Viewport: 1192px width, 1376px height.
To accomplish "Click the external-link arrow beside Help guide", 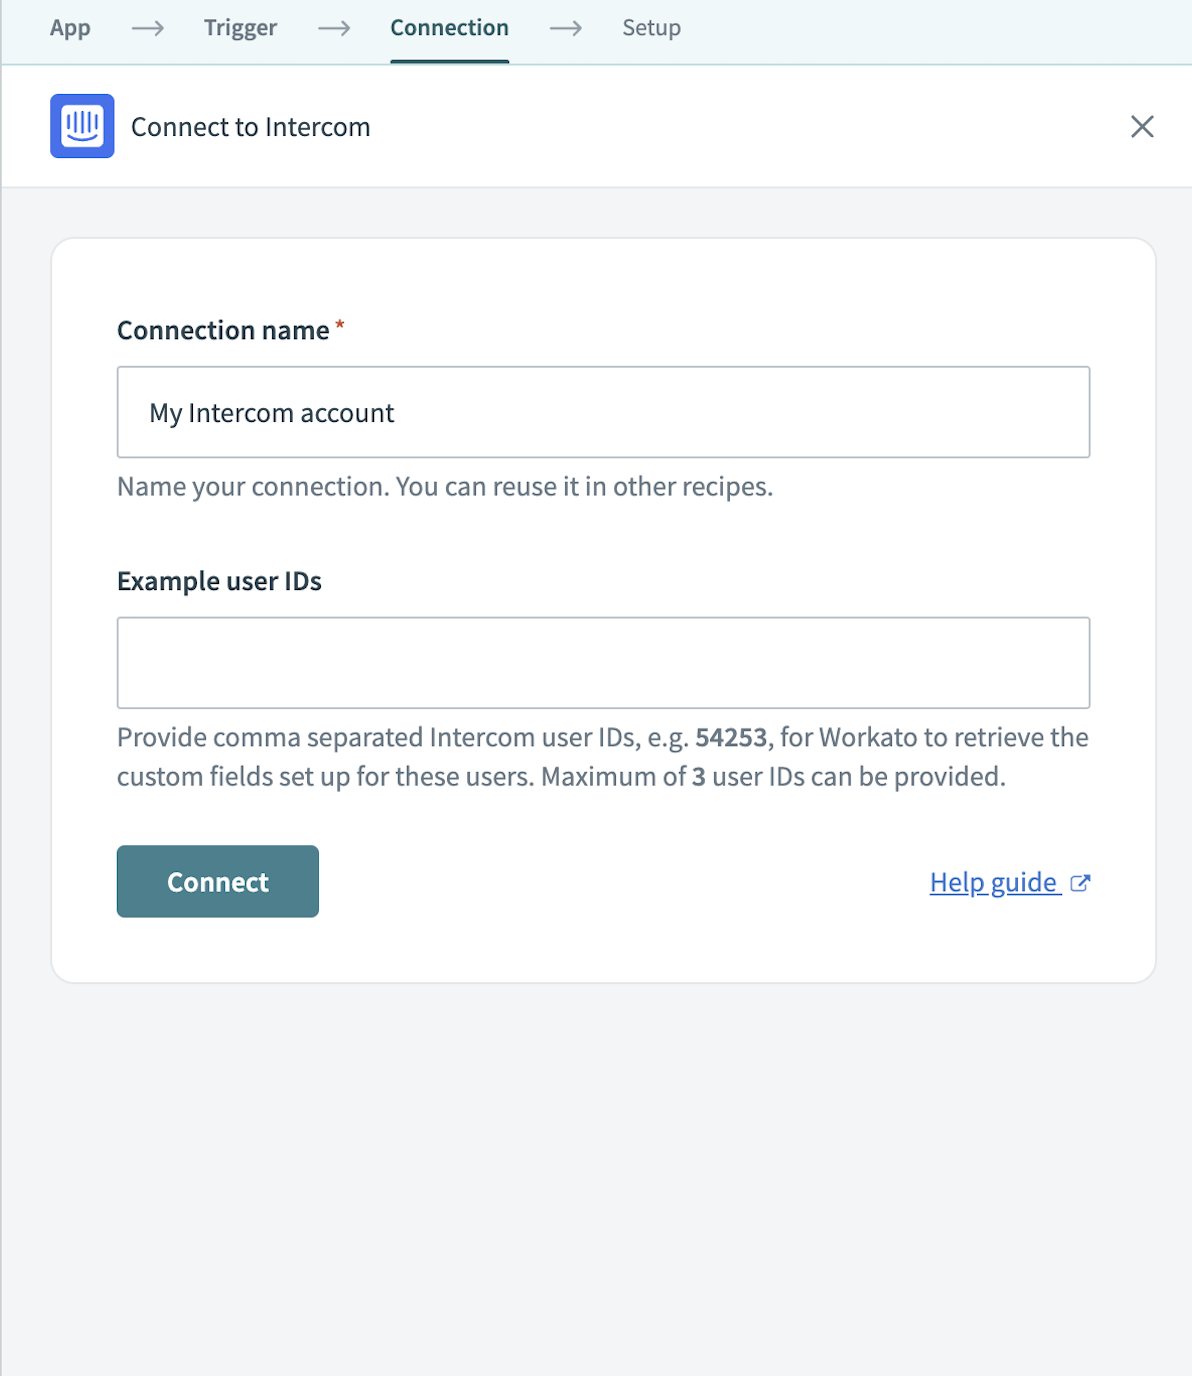I will pos(1080,882).
